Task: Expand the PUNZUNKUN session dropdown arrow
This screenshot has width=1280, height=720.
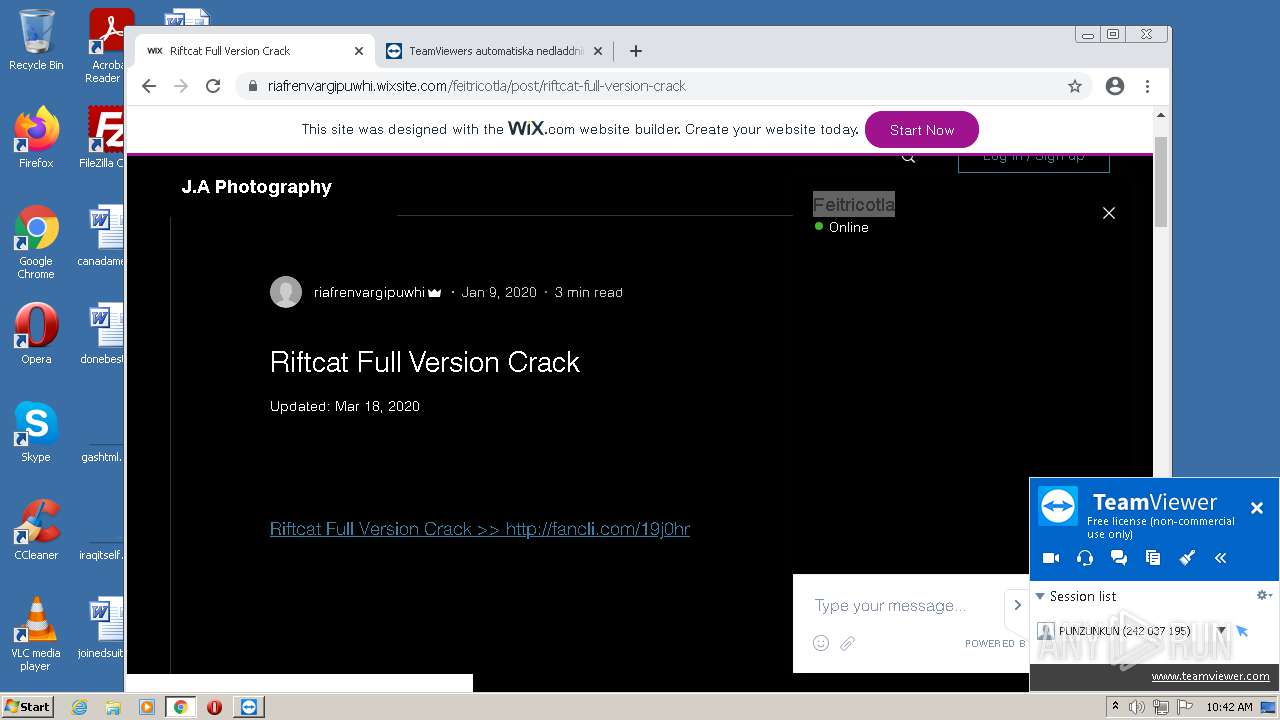Action: tap(1221, 631)
